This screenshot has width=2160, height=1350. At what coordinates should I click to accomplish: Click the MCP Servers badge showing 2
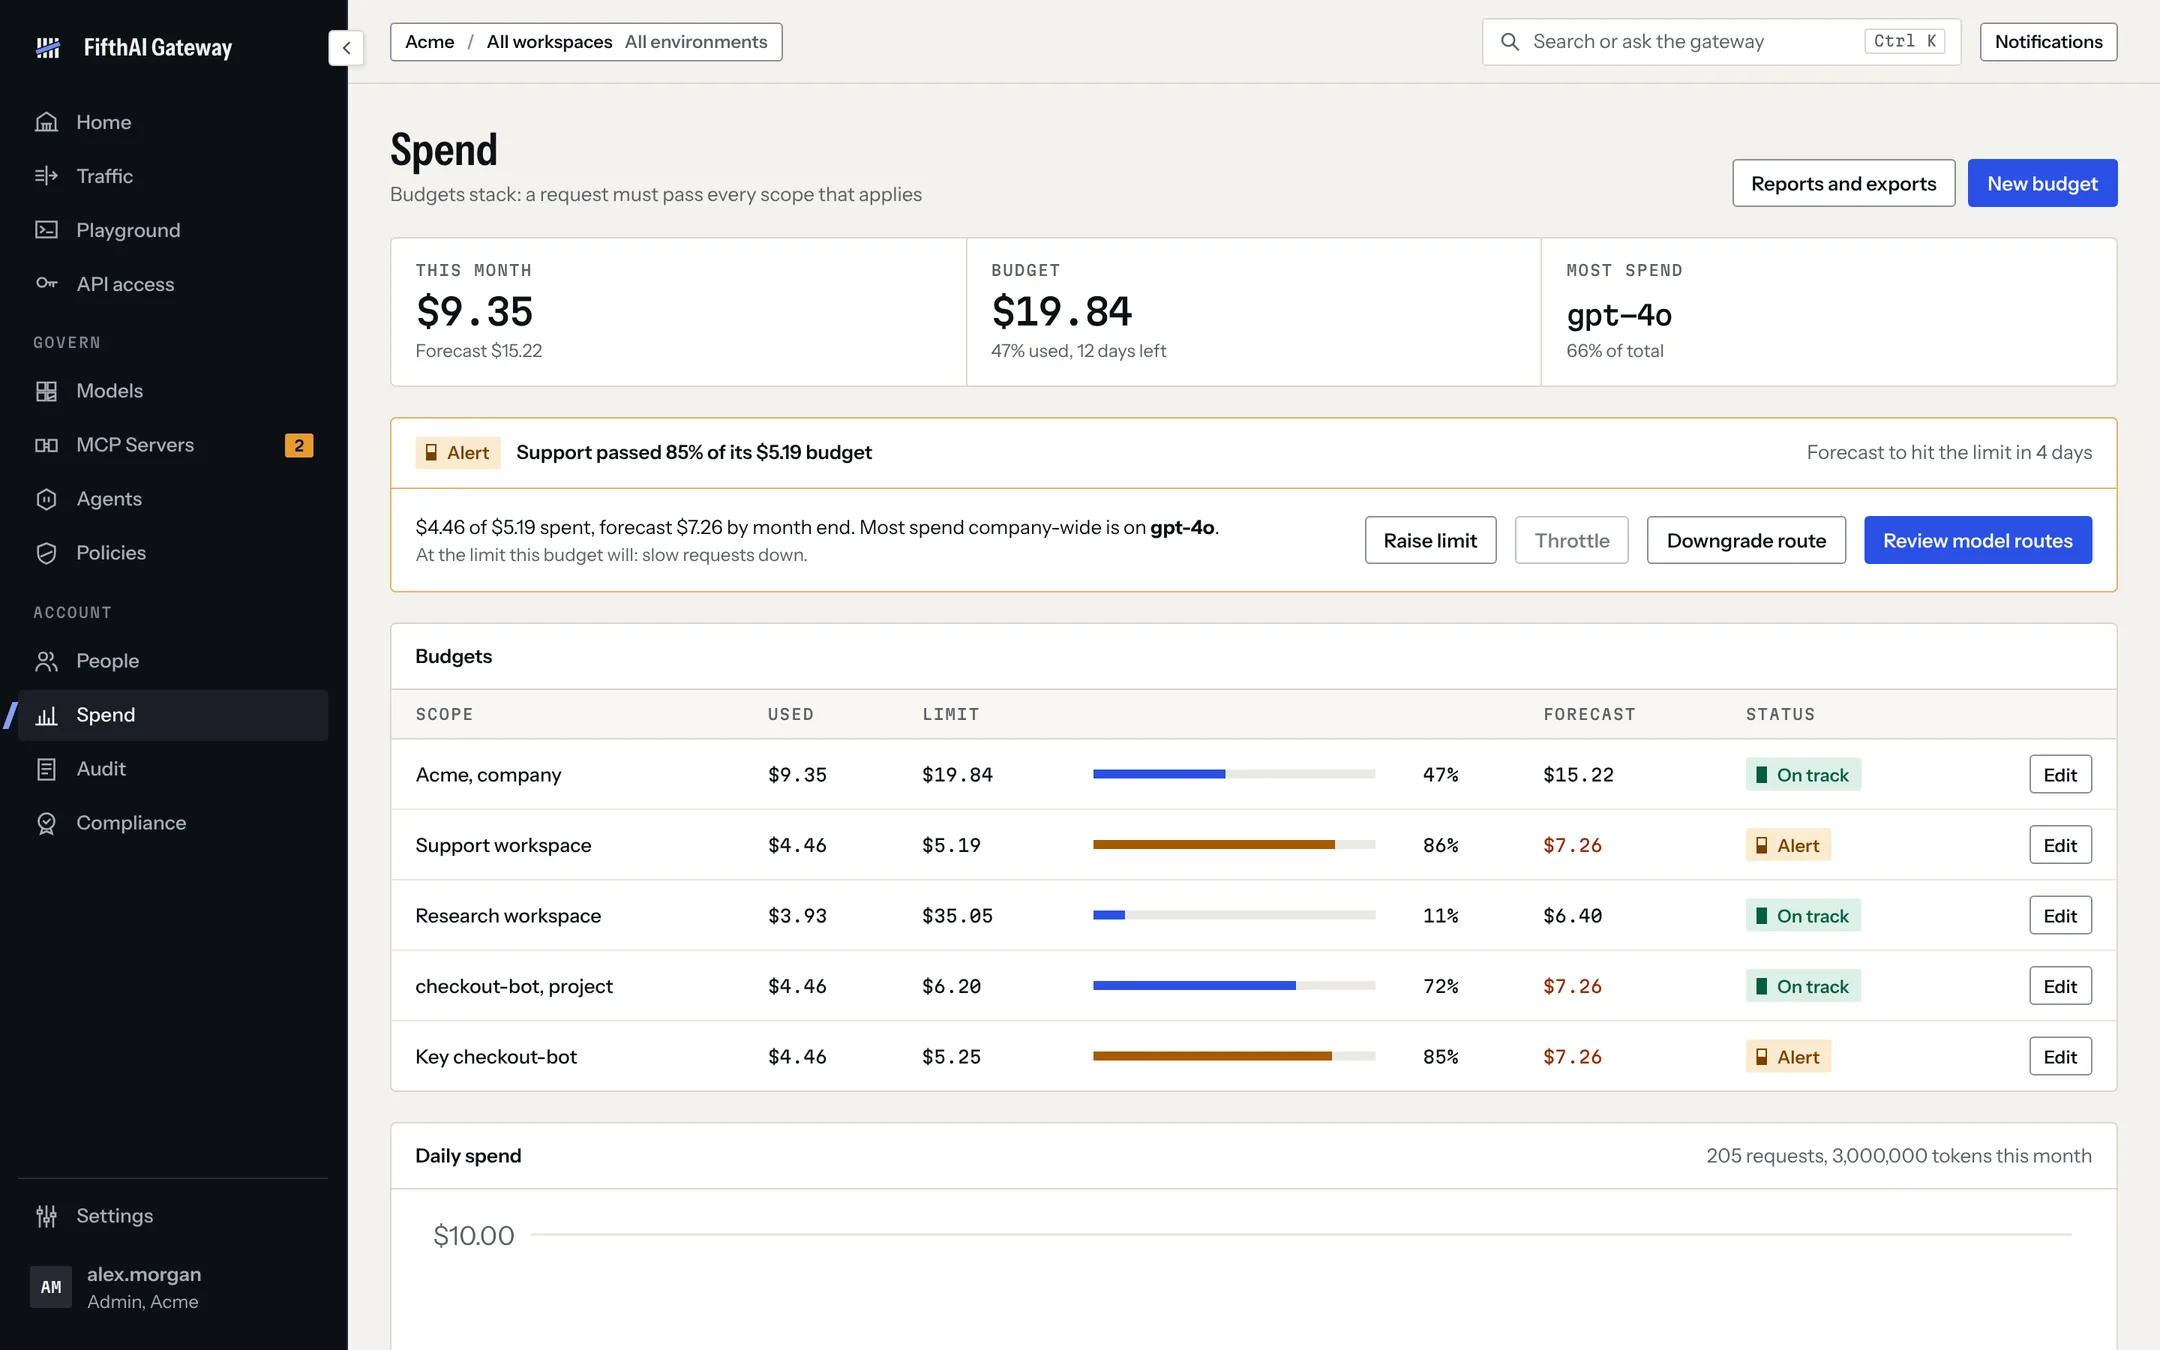tap(299, 445)
